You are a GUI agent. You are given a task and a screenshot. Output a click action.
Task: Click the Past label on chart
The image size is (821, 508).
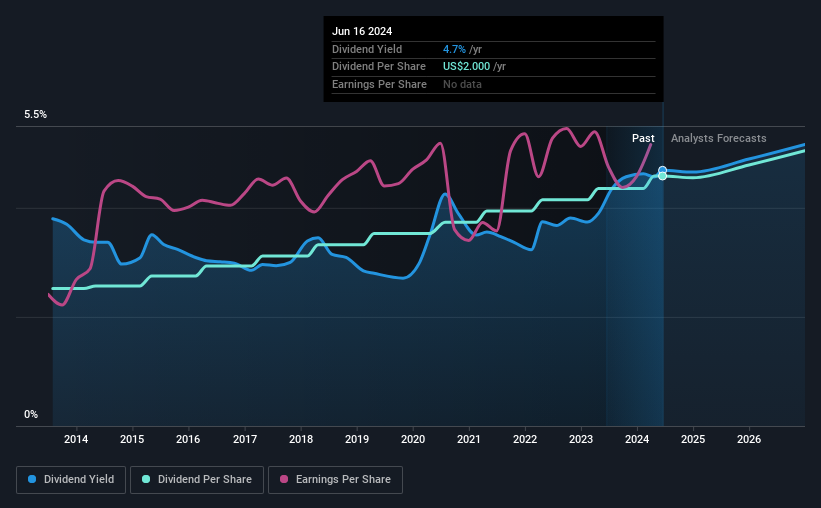pyautogui.click(x=643, y=138)
